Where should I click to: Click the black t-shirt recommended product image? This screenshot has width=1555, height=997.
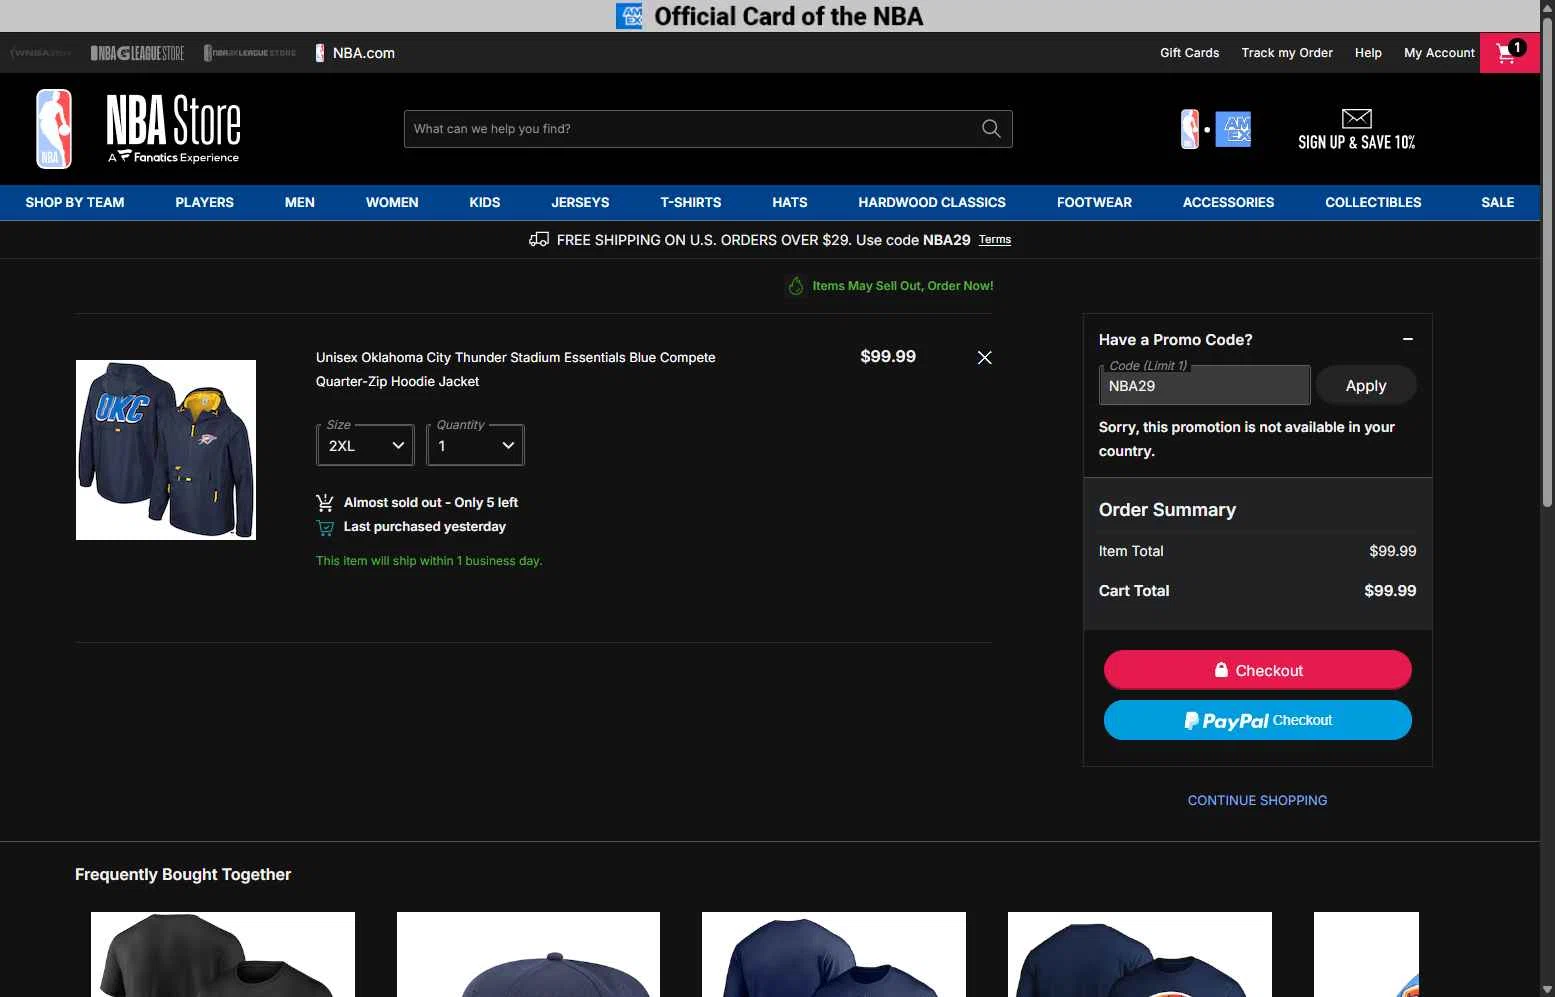pyautogui.click(x=223, y=954)
